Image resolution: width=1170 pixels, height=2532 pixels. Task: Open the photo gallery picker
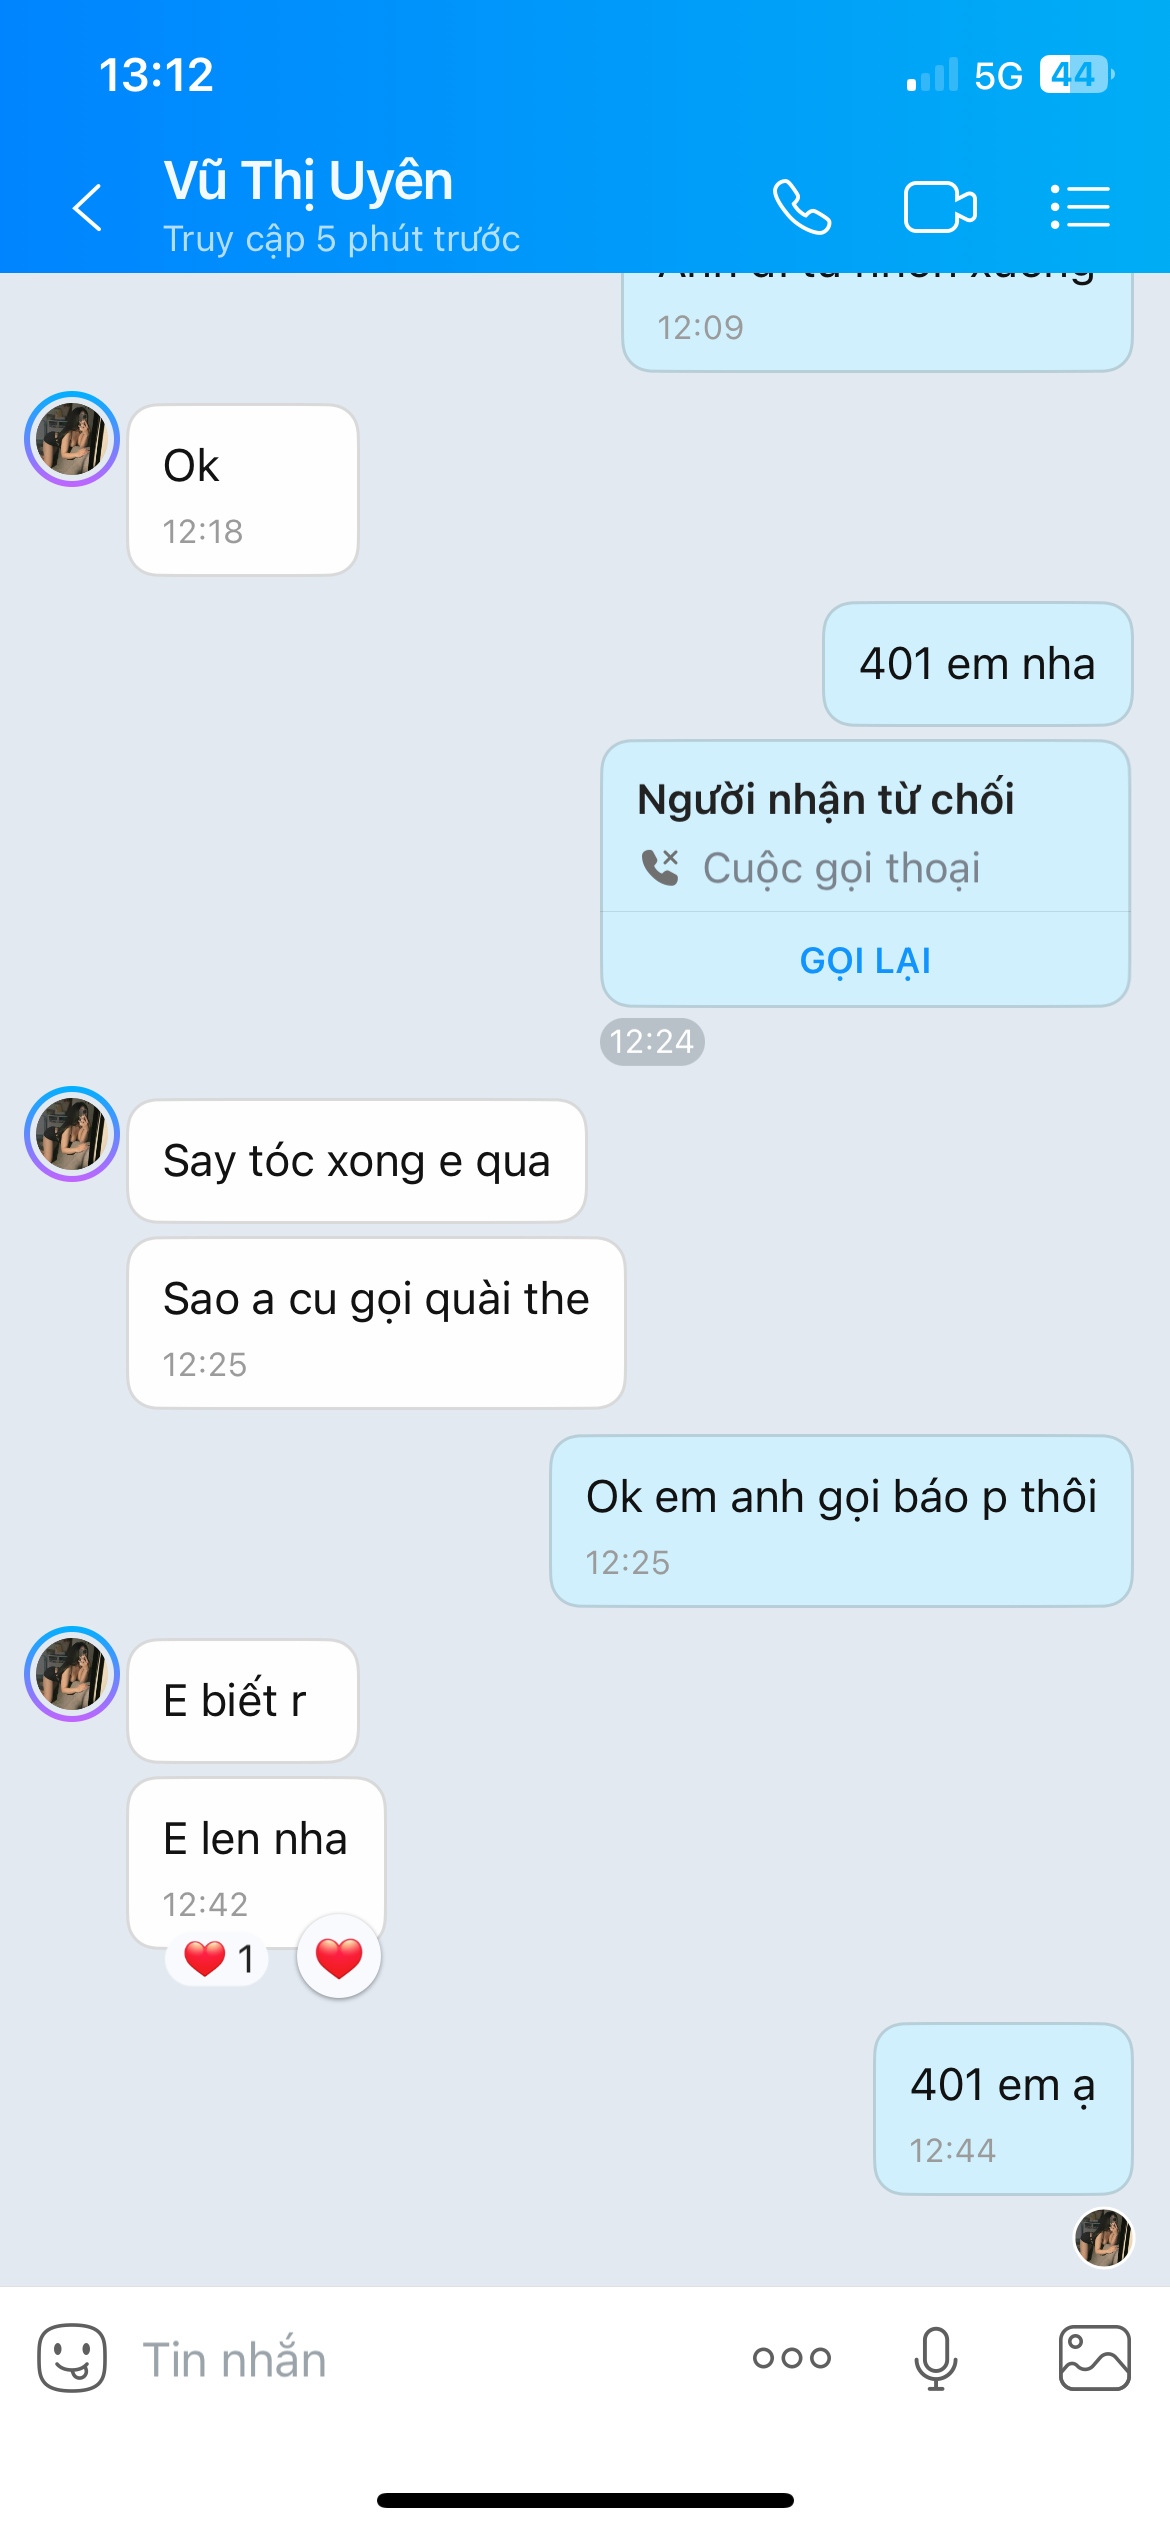pos(1094,2357)
